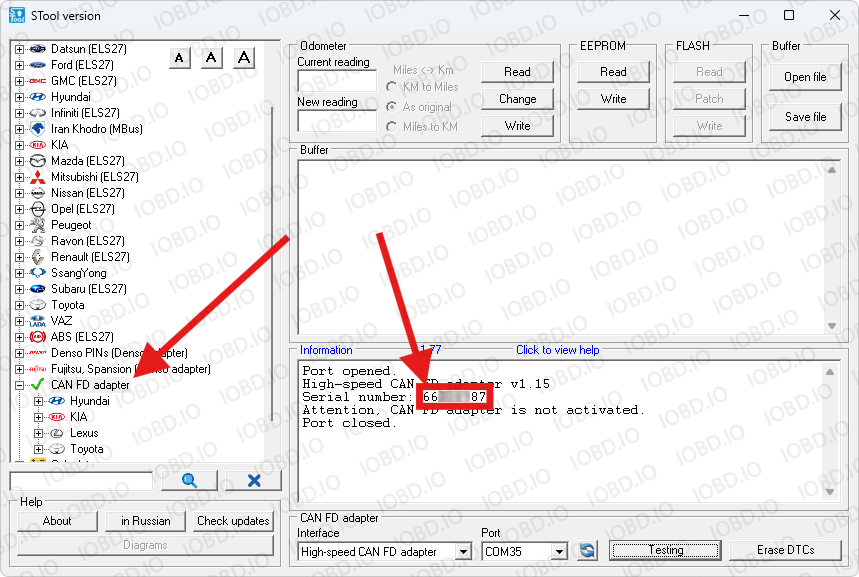Expand the Toyota tree node under CAN FD adapter
This screenshot has width=859, height=577.
click(x=39, y=449)
